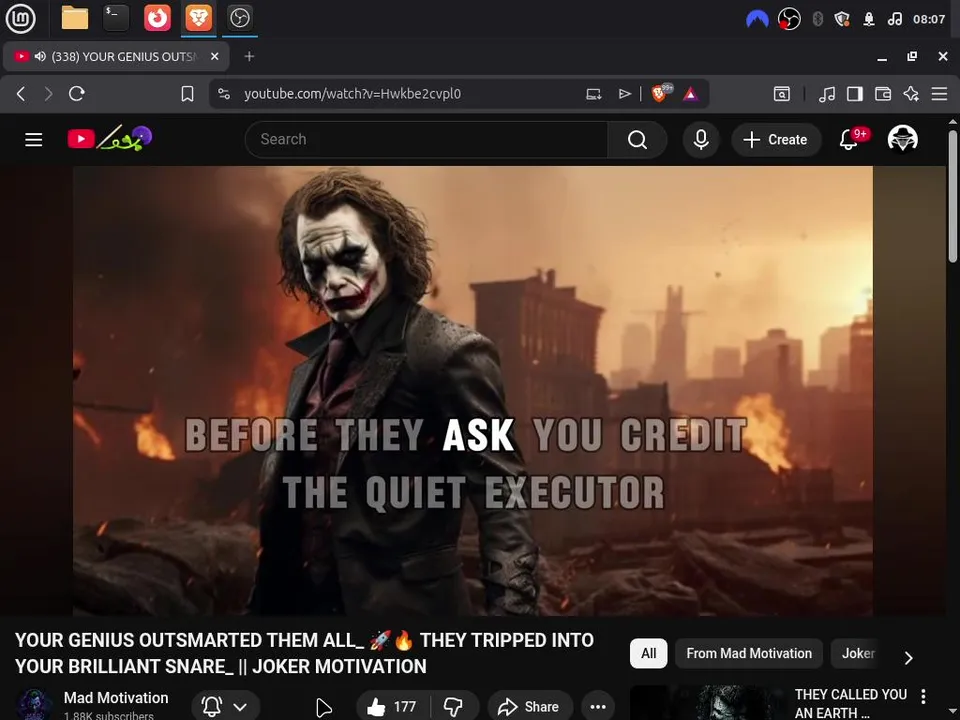The width and height of the screenshot is (960, 720).
Task: Go back to the previous page
Action: (x=21, y=94)
